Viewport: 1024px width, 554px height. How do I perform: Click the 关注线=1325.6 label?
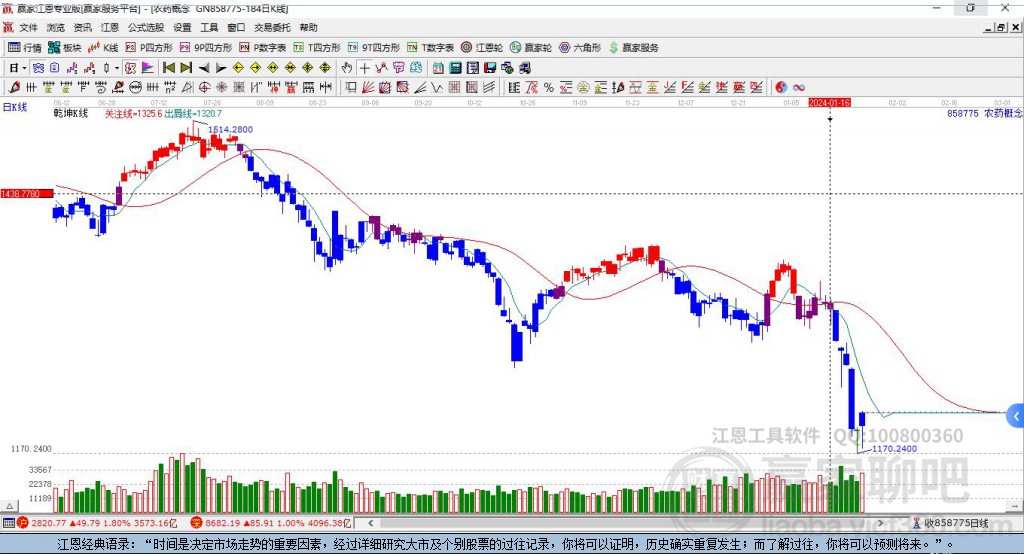pyautogui.click(x=133, y=113)
